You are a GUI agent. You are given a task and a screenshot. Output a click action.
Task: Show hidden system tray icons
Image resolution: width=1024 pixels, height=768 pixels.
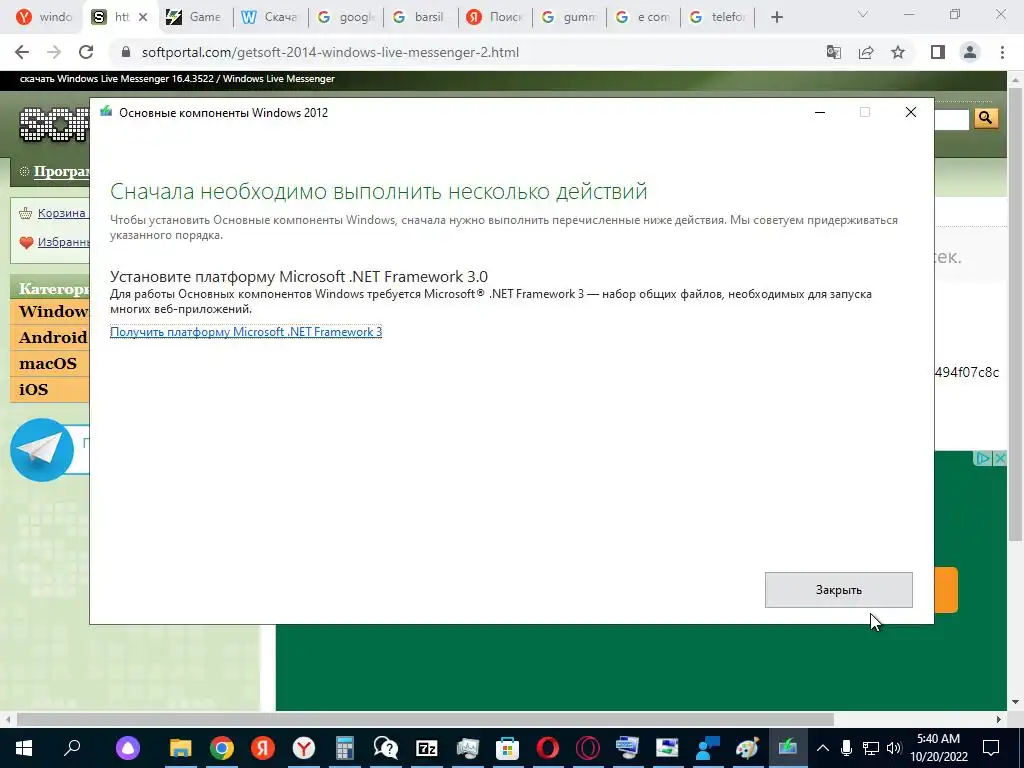(x=823, y=748)
